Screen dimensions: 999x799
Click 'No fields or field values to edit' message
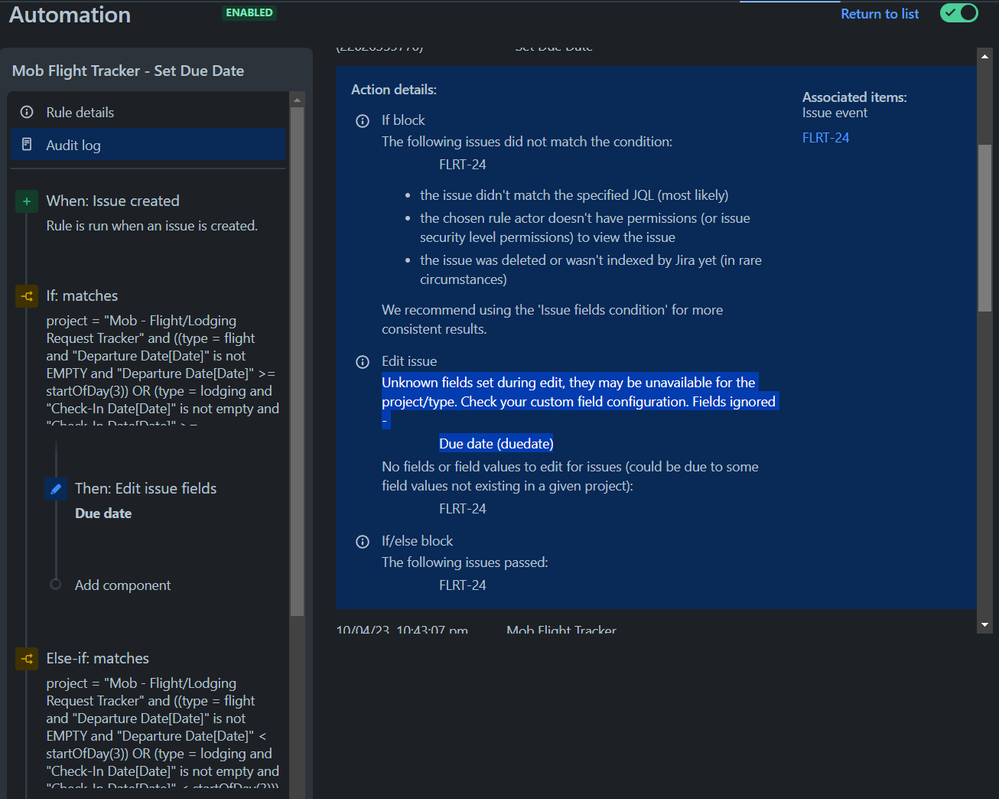click(570, 476)
